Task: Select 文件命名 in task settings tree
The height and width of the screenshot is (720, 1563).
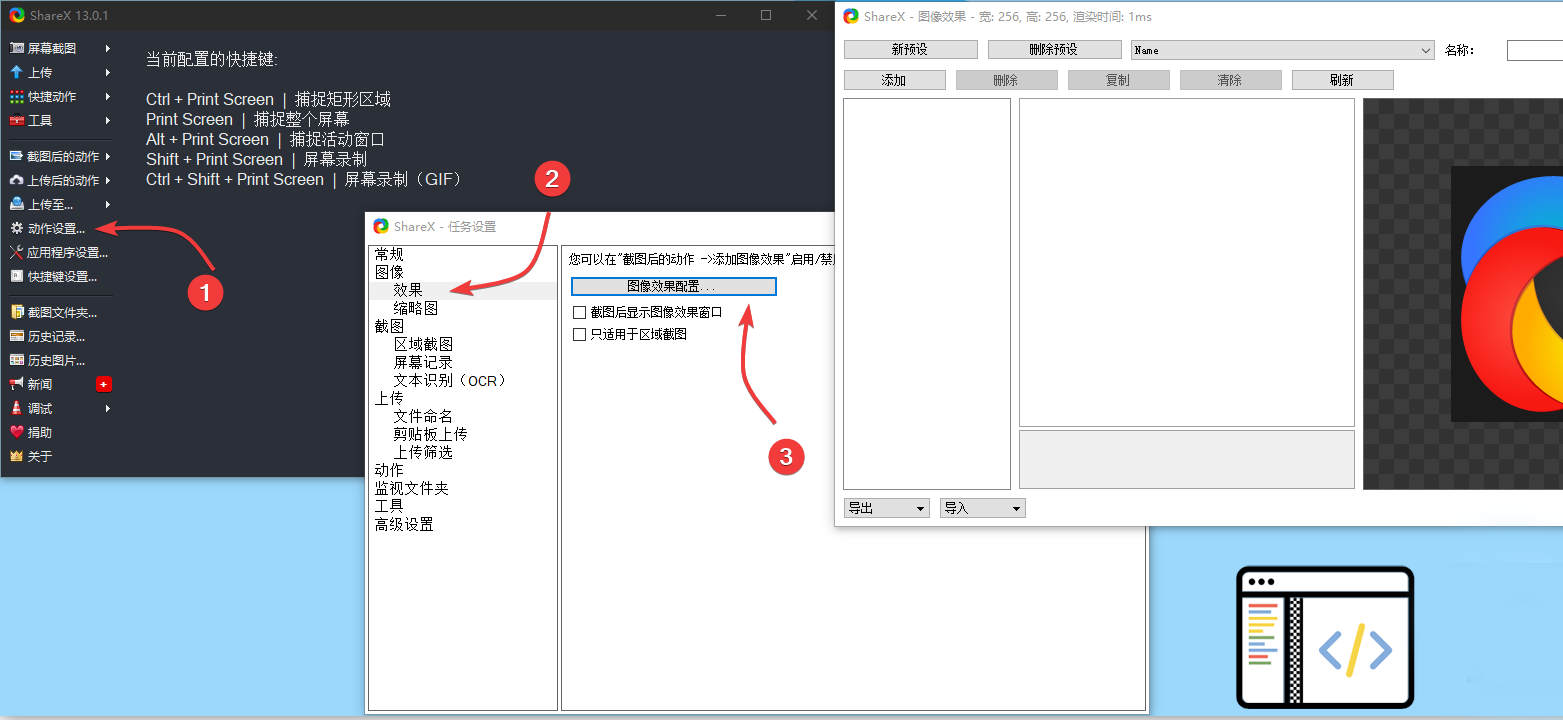Action: (x=423, y=416)
